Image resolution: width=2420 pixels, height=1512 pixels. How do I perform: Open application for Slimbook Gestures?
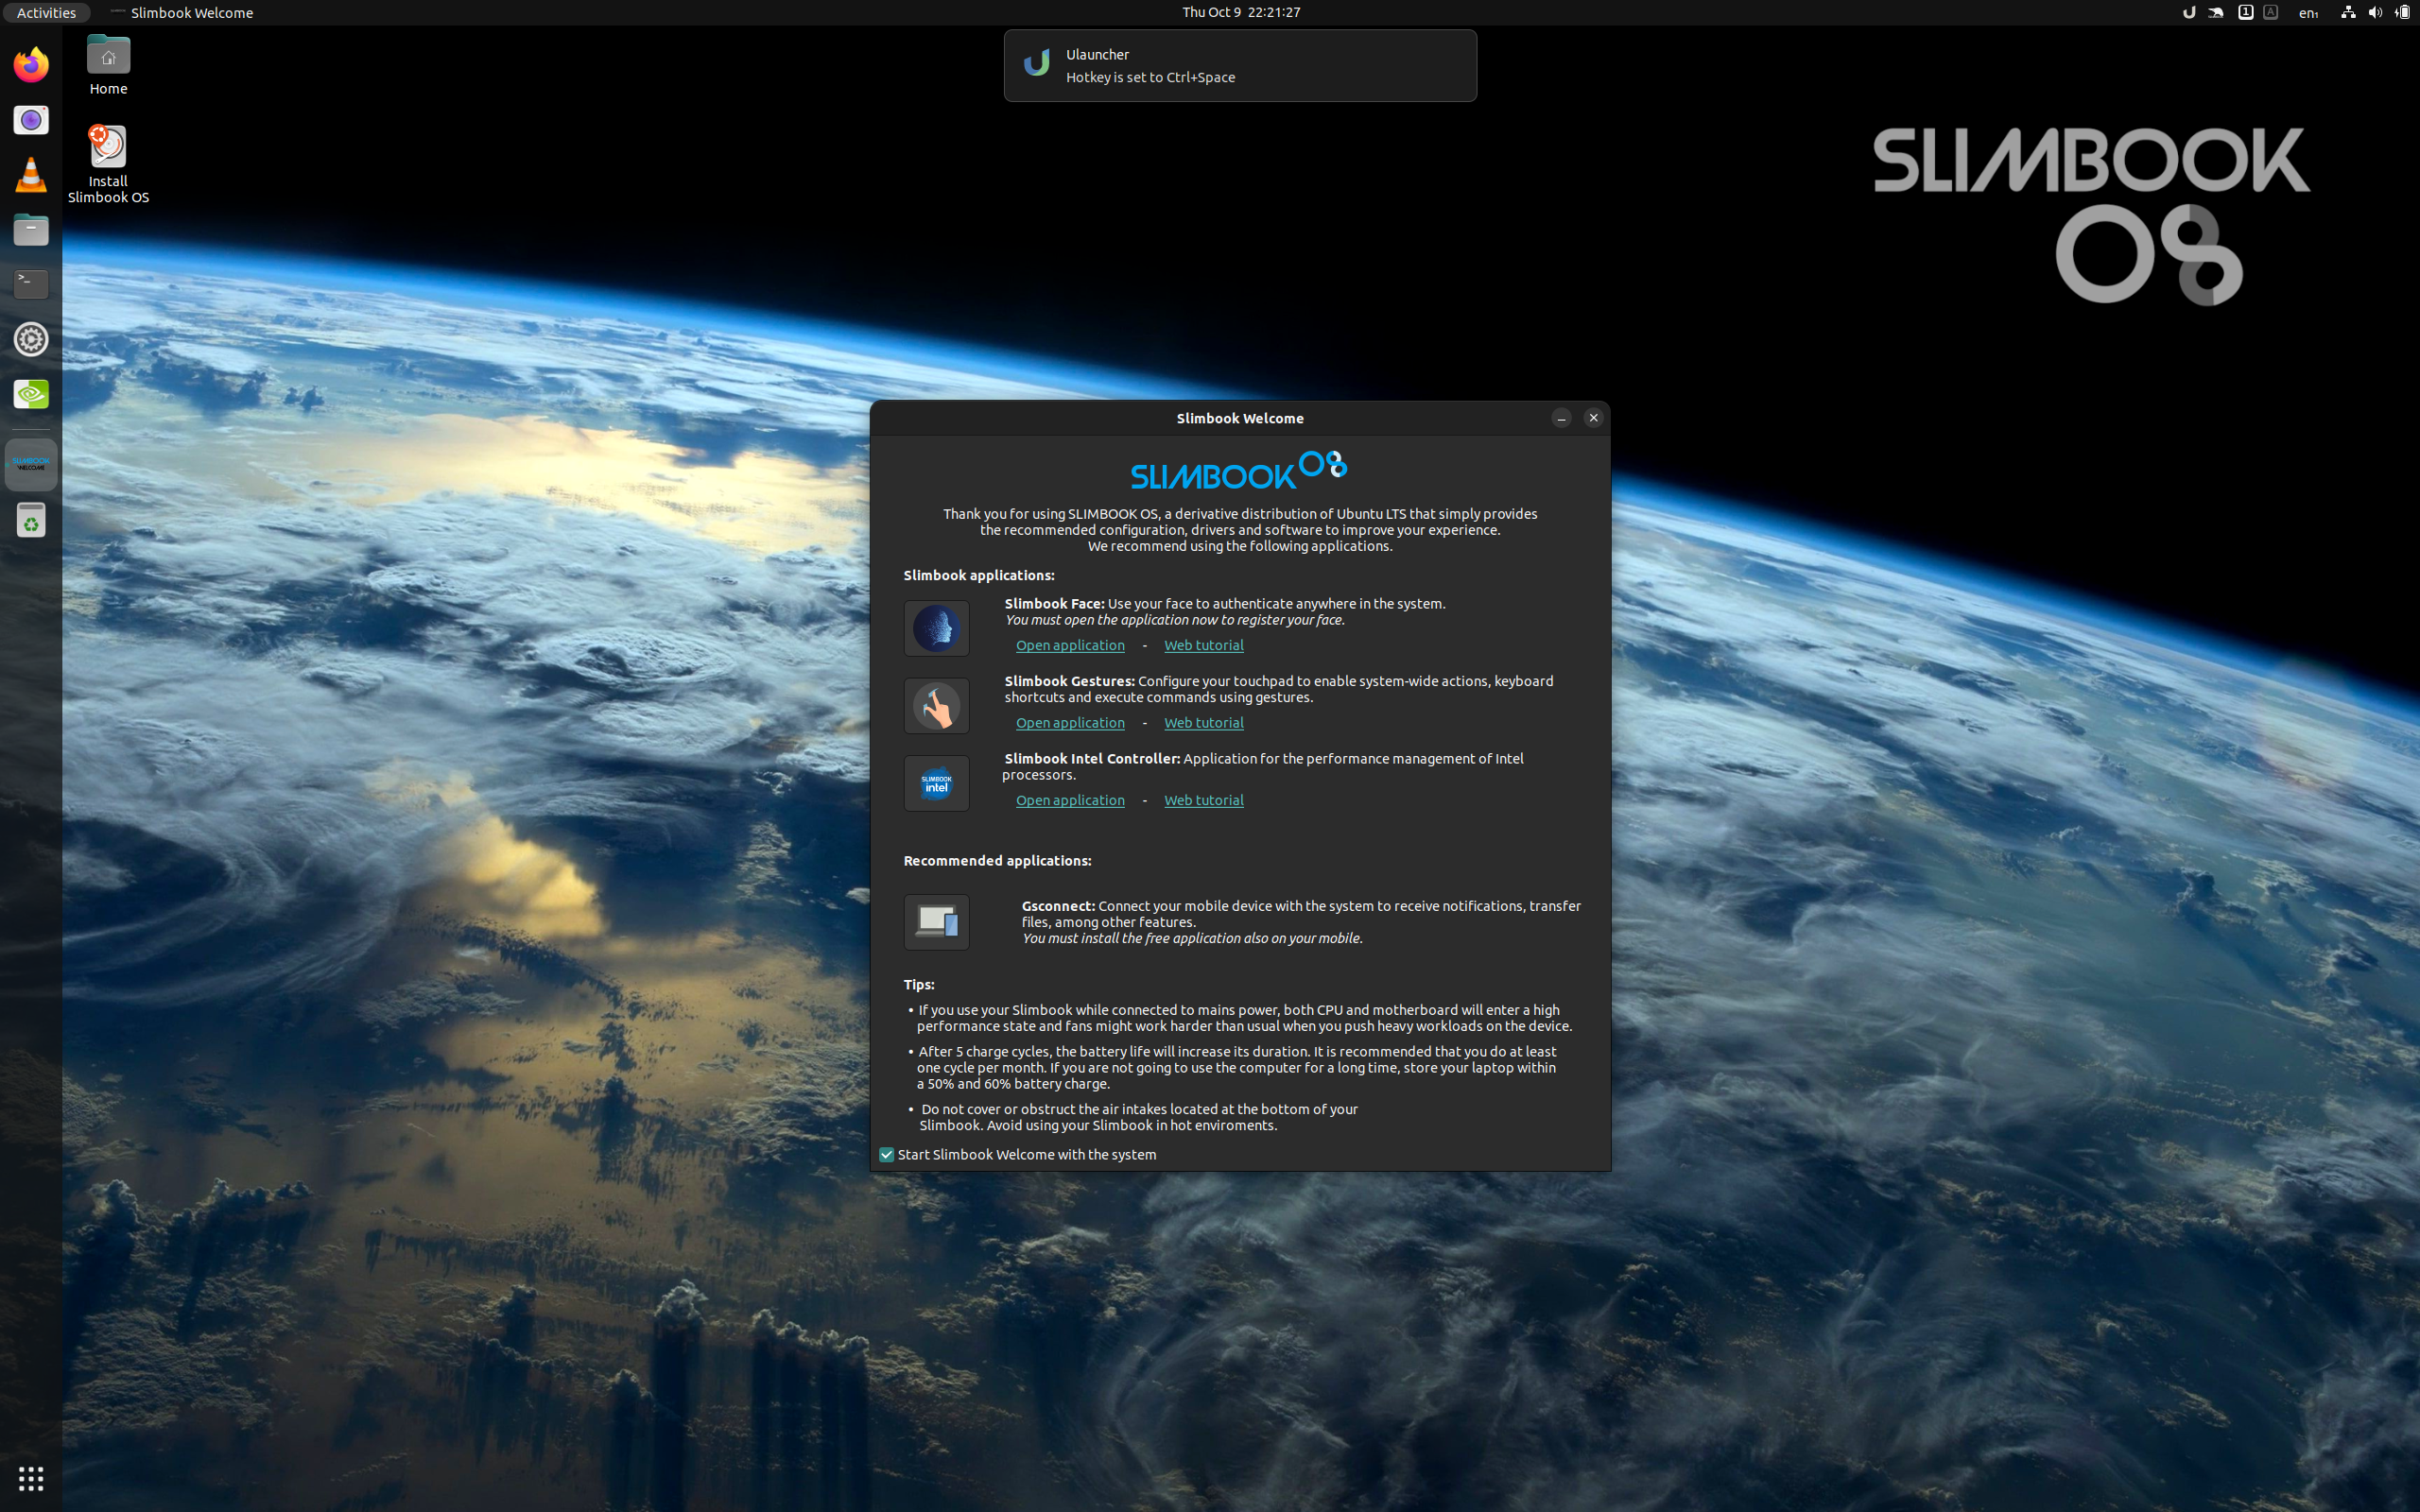coord(1070,723)
